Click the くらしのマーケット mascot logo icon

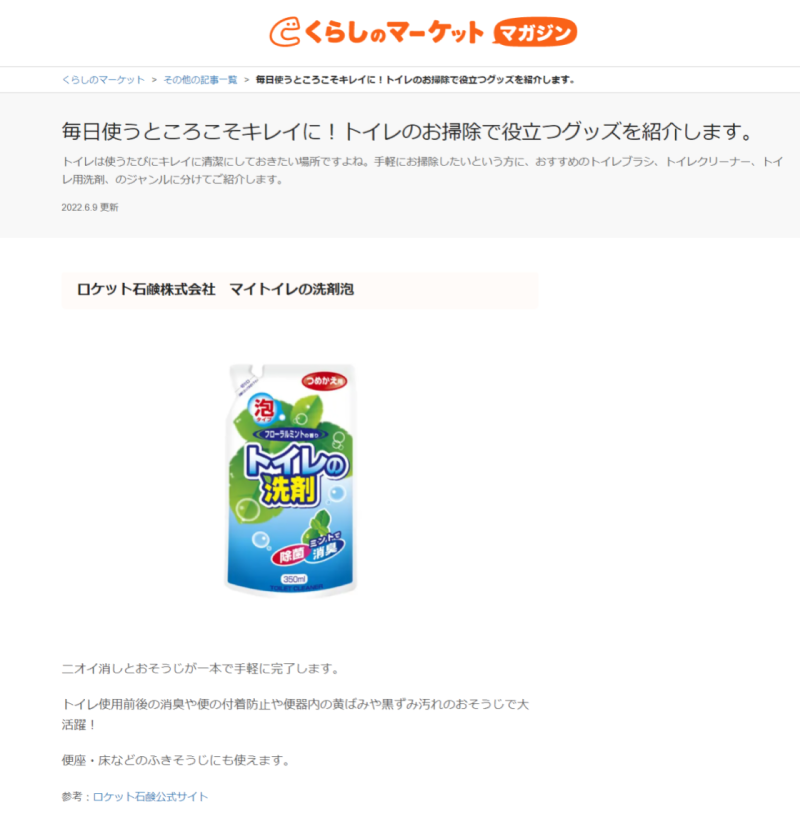pyautogui.click(x=284, y=32)
